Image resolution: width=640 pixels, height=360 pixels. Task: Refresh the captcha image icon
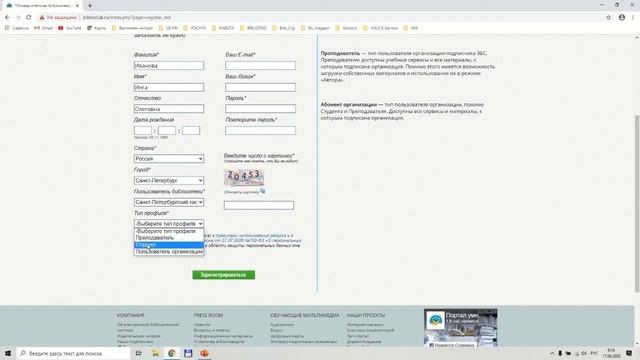262,191
